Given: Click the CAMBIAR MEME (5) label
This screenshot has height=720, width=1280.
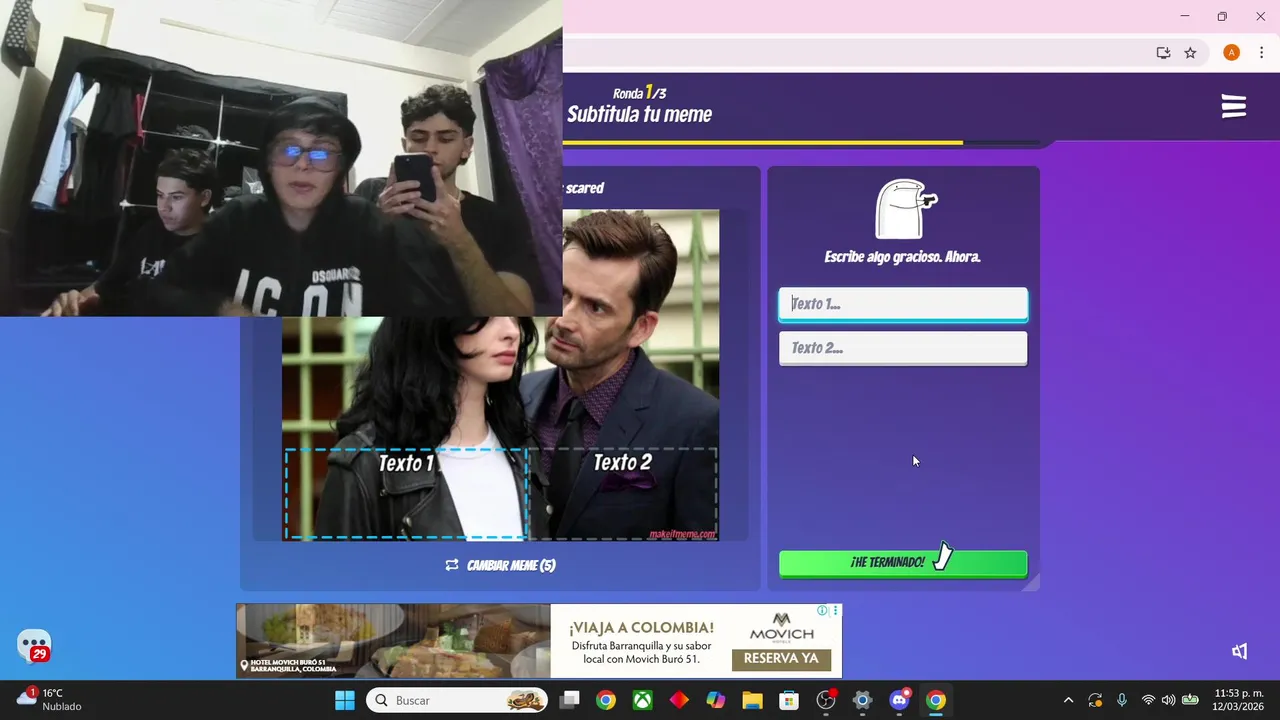Looking at the screenshot, I should point(511,565).
